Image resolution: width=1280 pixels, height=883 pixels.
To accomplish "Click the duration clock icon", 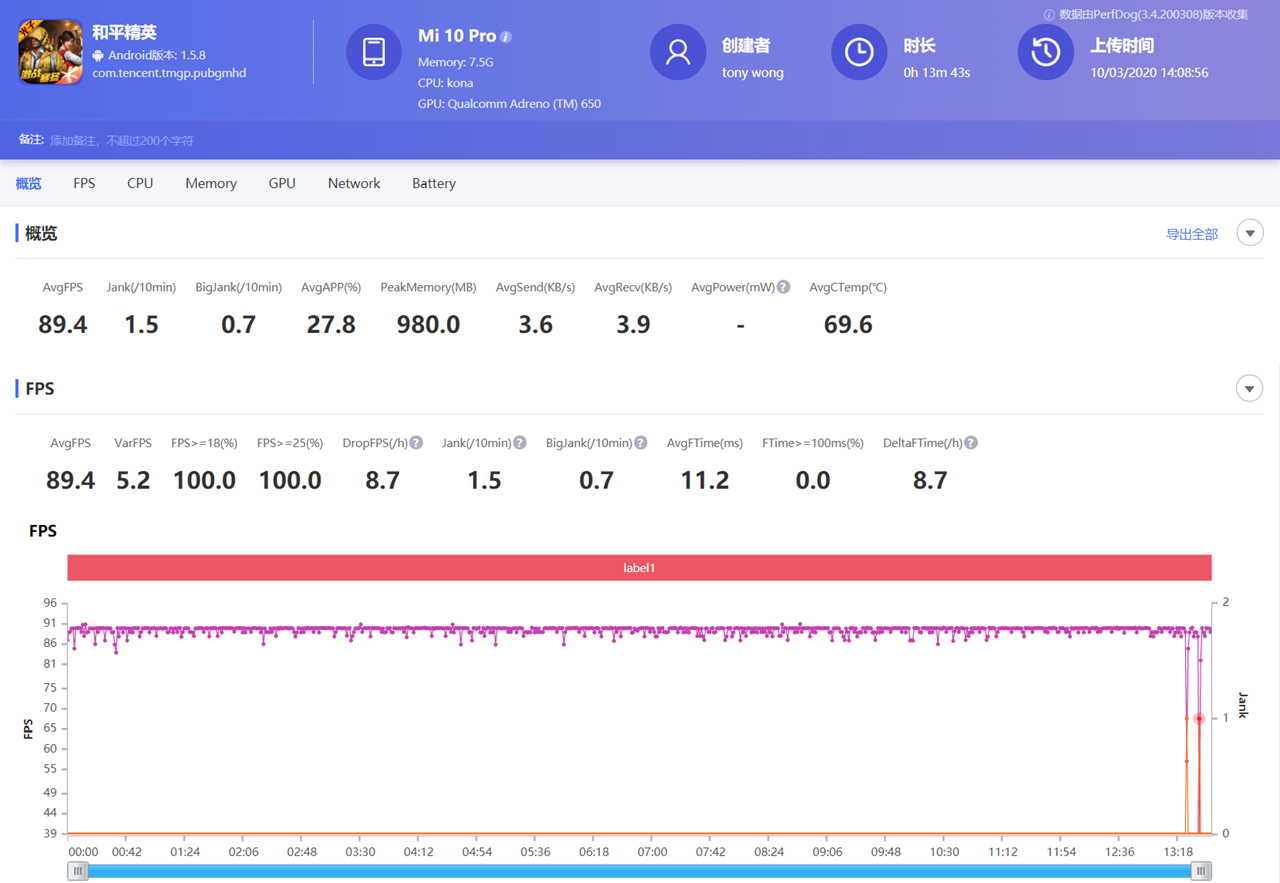I will tap(859, 52).
